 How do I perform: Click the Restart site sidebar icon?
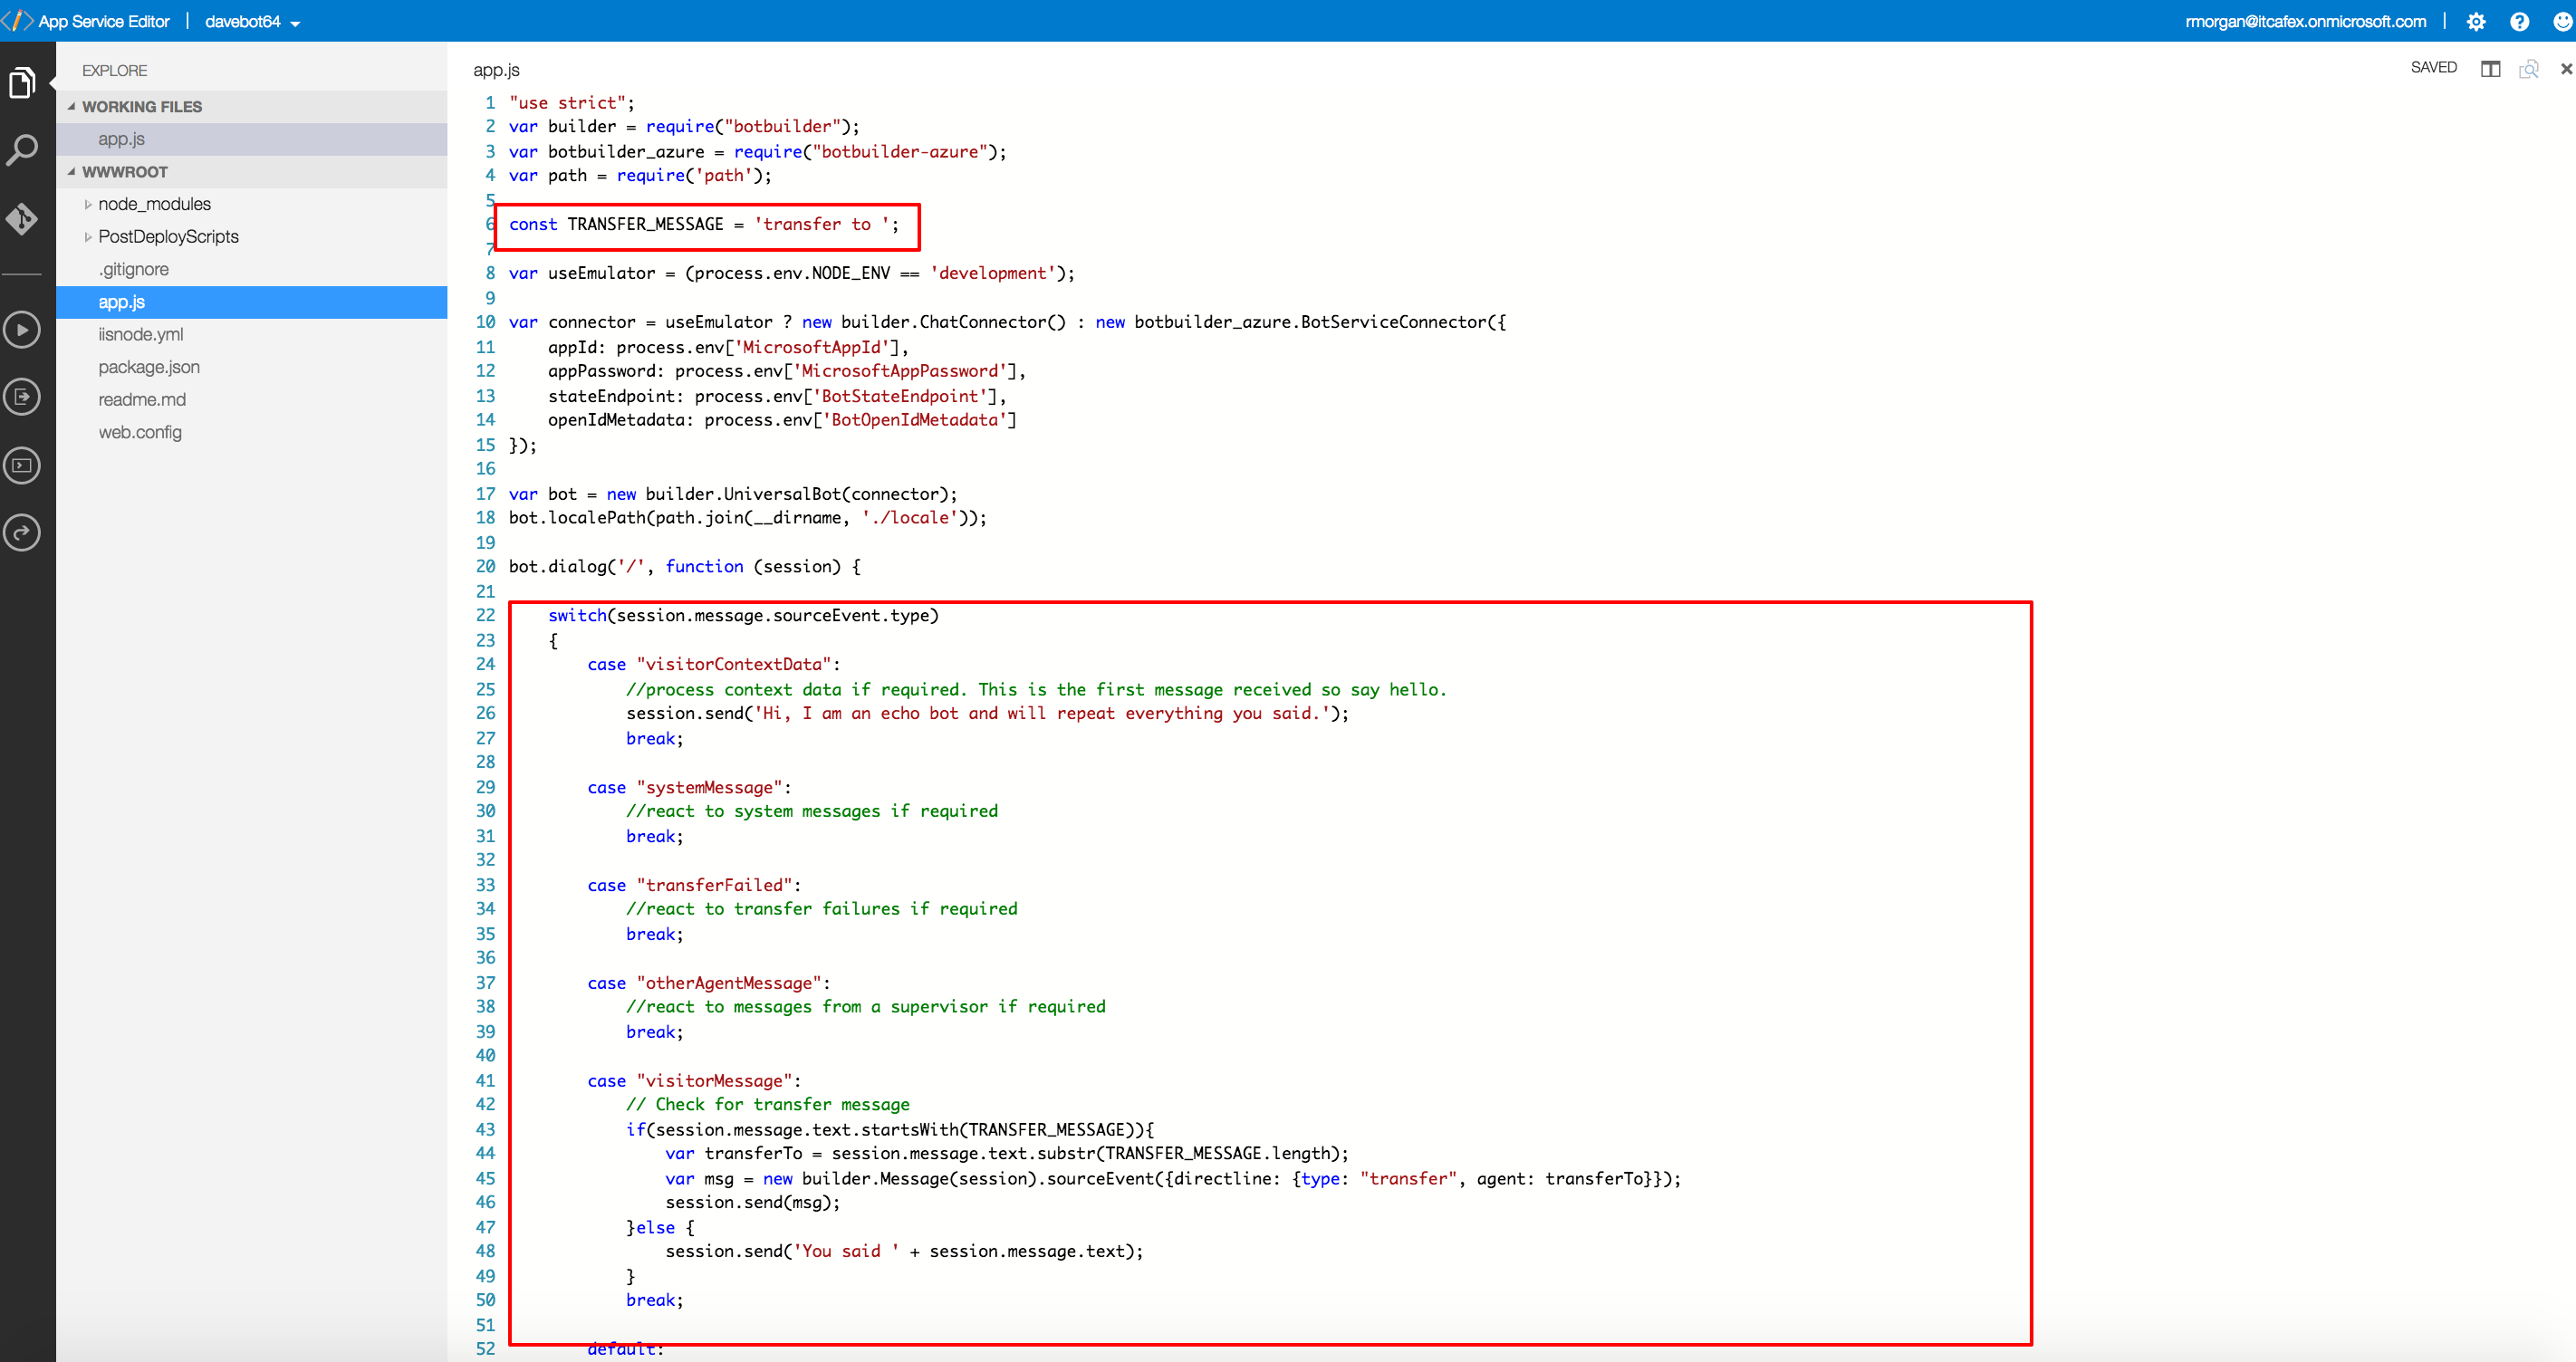click(22, 533)
